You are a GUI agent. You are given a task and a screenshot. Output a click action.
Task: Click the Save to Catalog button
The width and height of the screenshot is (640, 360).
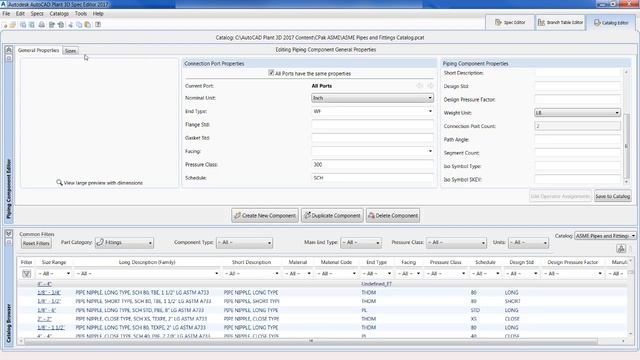613,196
